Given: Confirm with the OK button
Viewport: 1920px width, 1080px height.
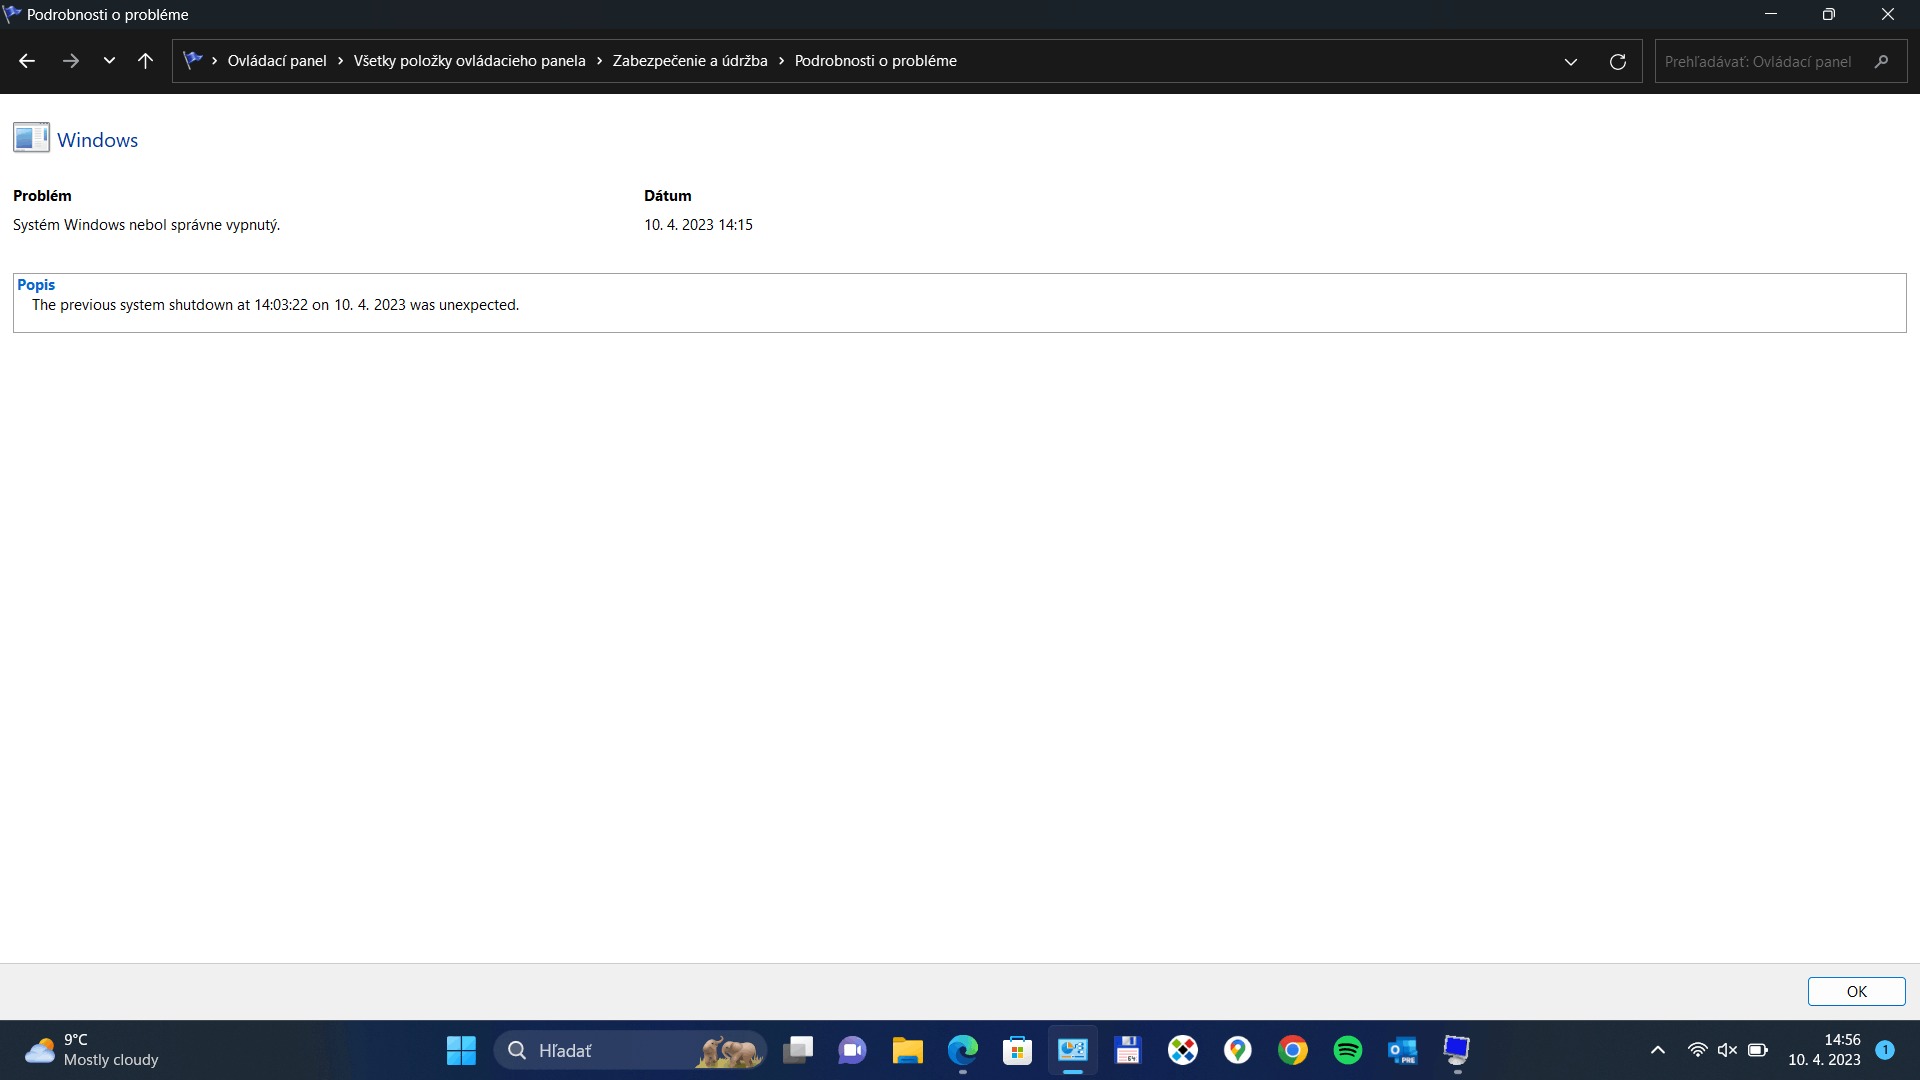Looking at the screenshot, I should [x=1856, y=991].
